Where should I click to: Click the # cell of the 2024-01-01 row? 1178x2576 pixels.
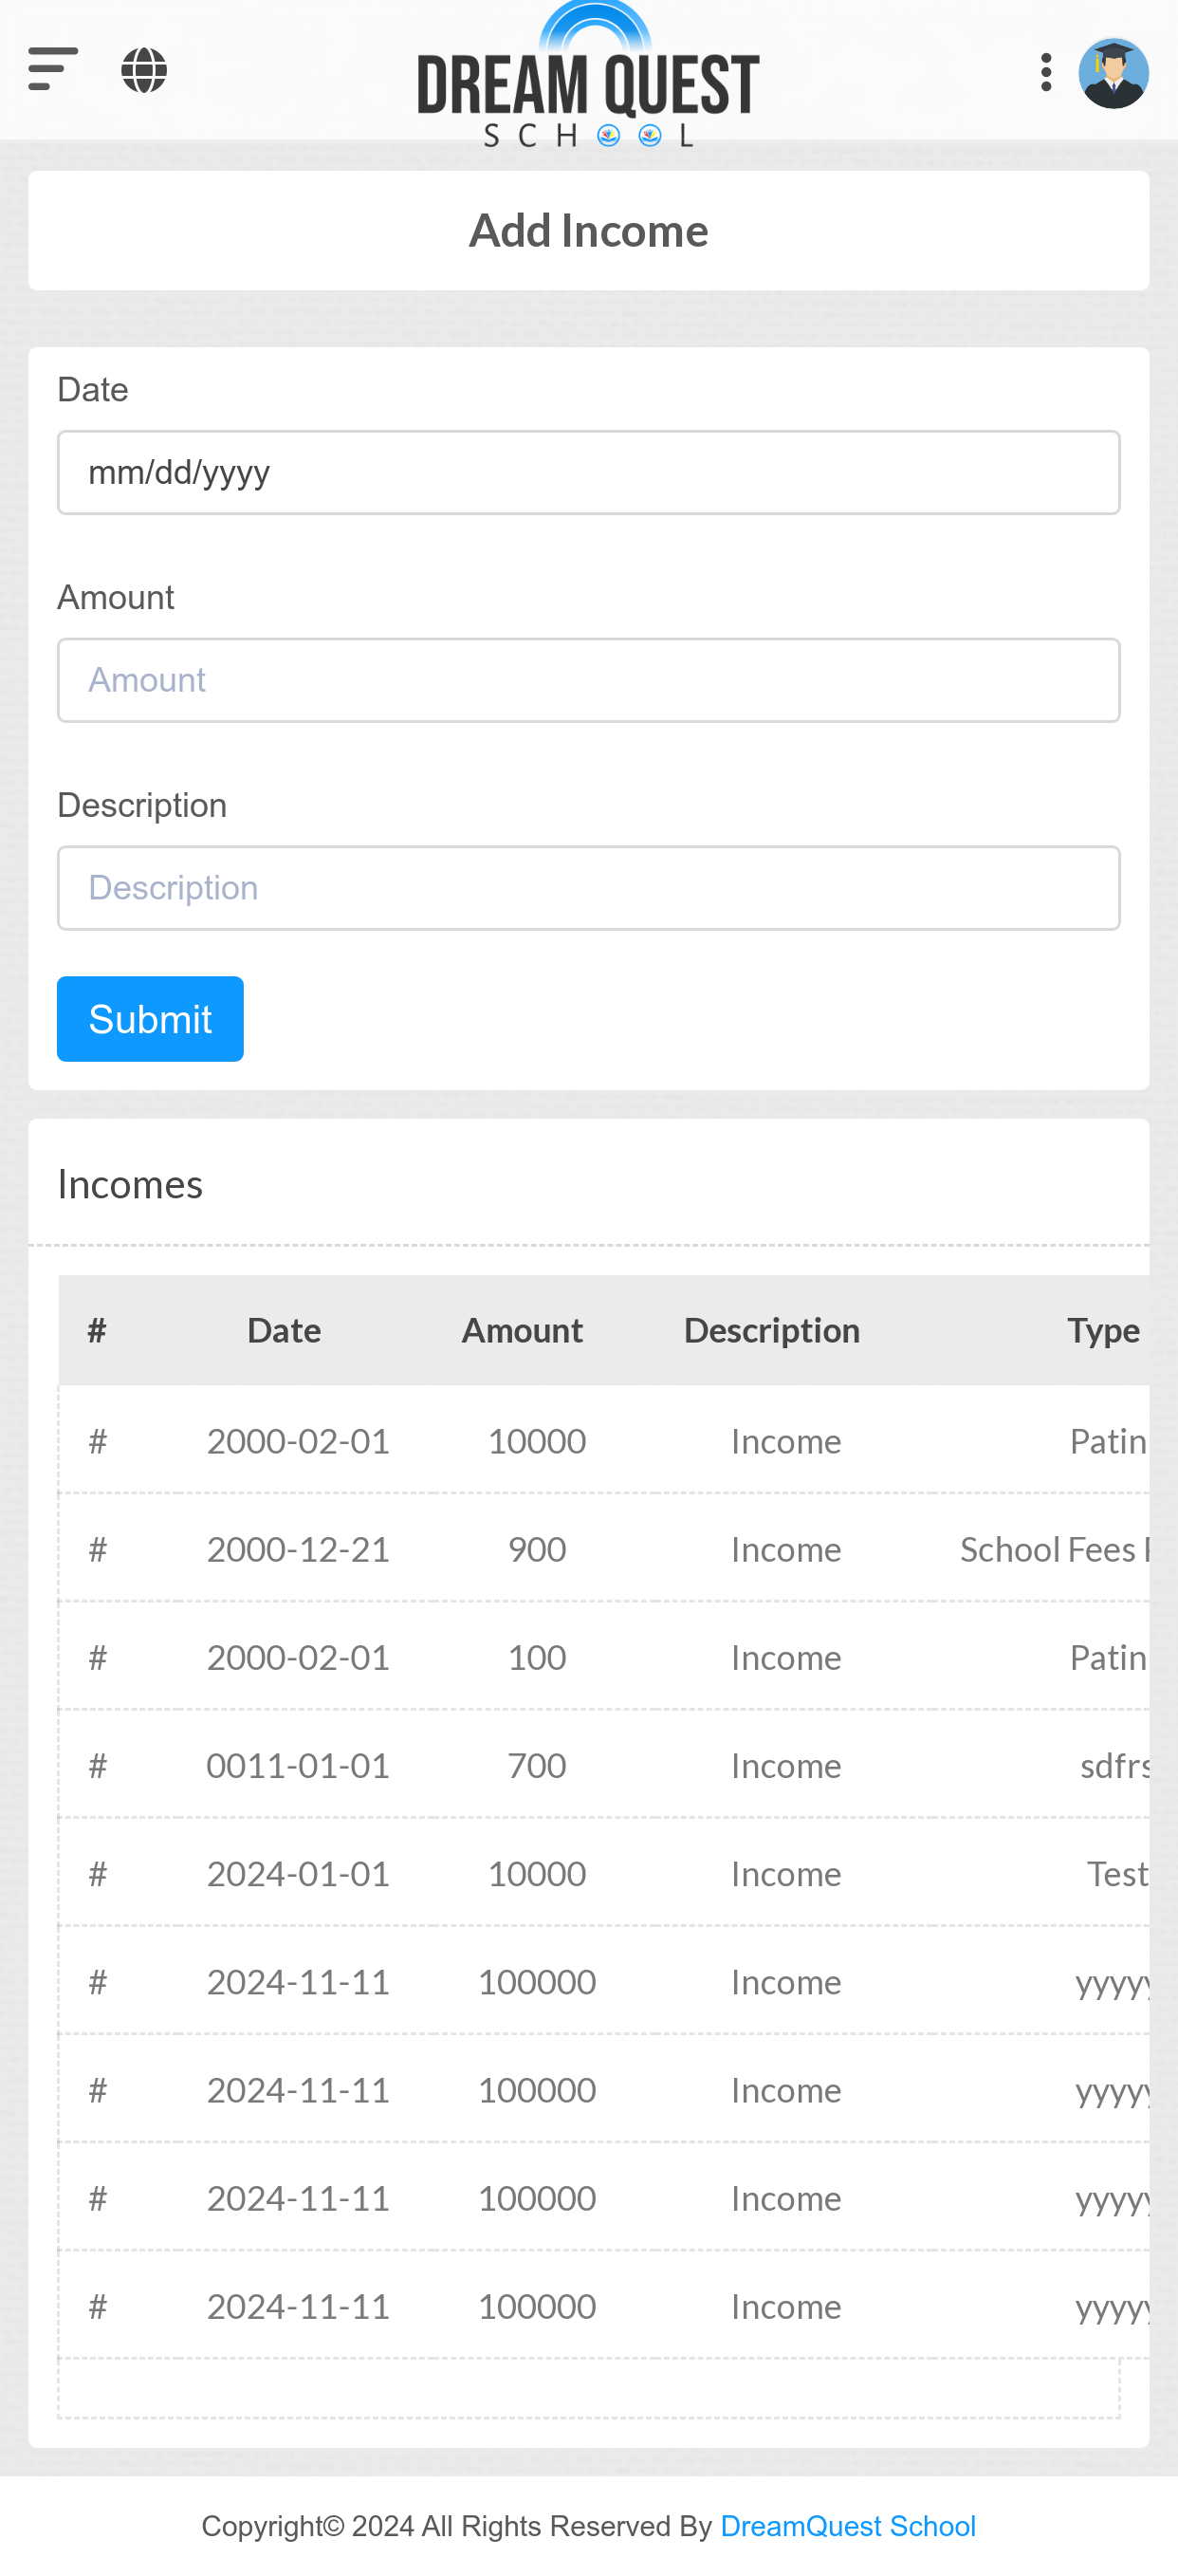pyautogui.click(x=97, y=1873)
